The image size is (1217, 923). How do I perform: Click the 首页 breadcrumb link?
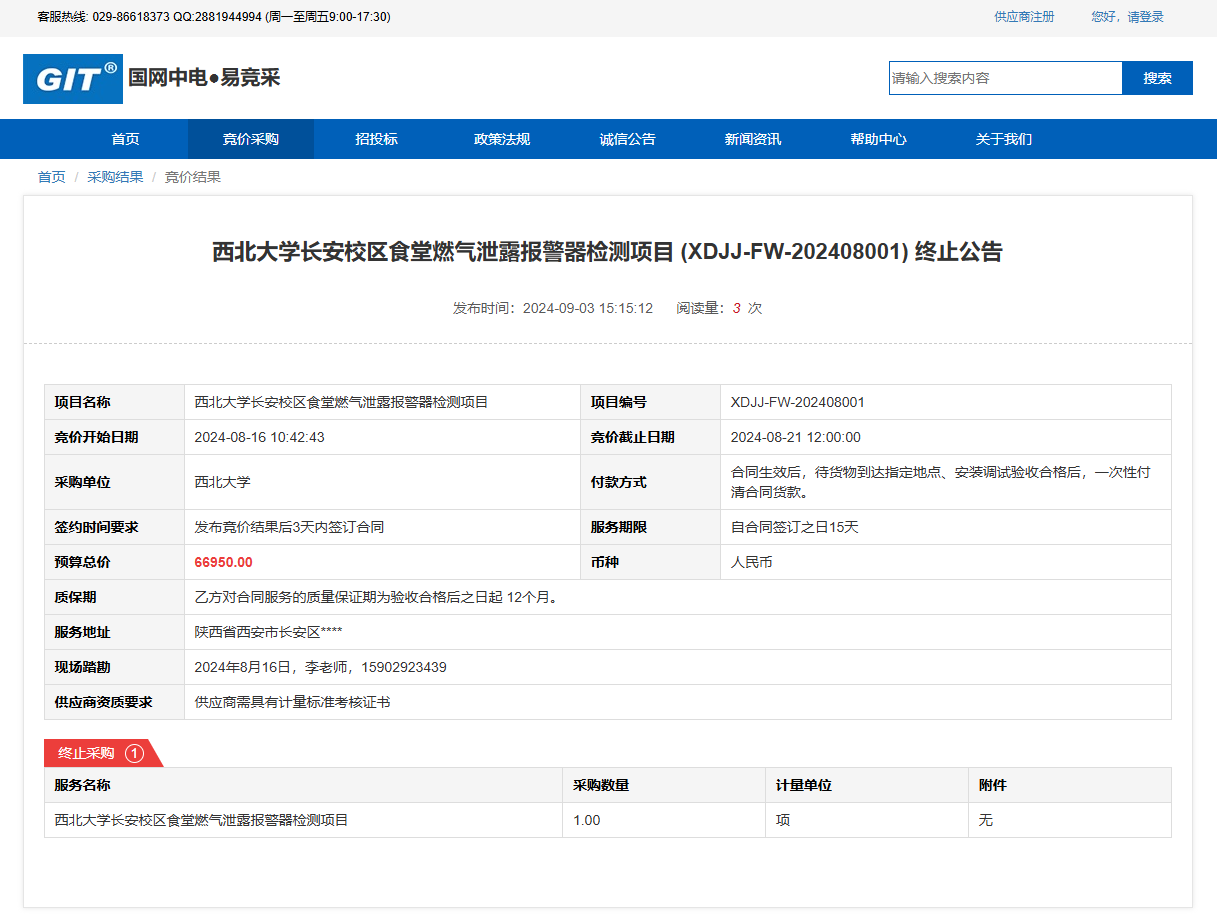[52, 177]
